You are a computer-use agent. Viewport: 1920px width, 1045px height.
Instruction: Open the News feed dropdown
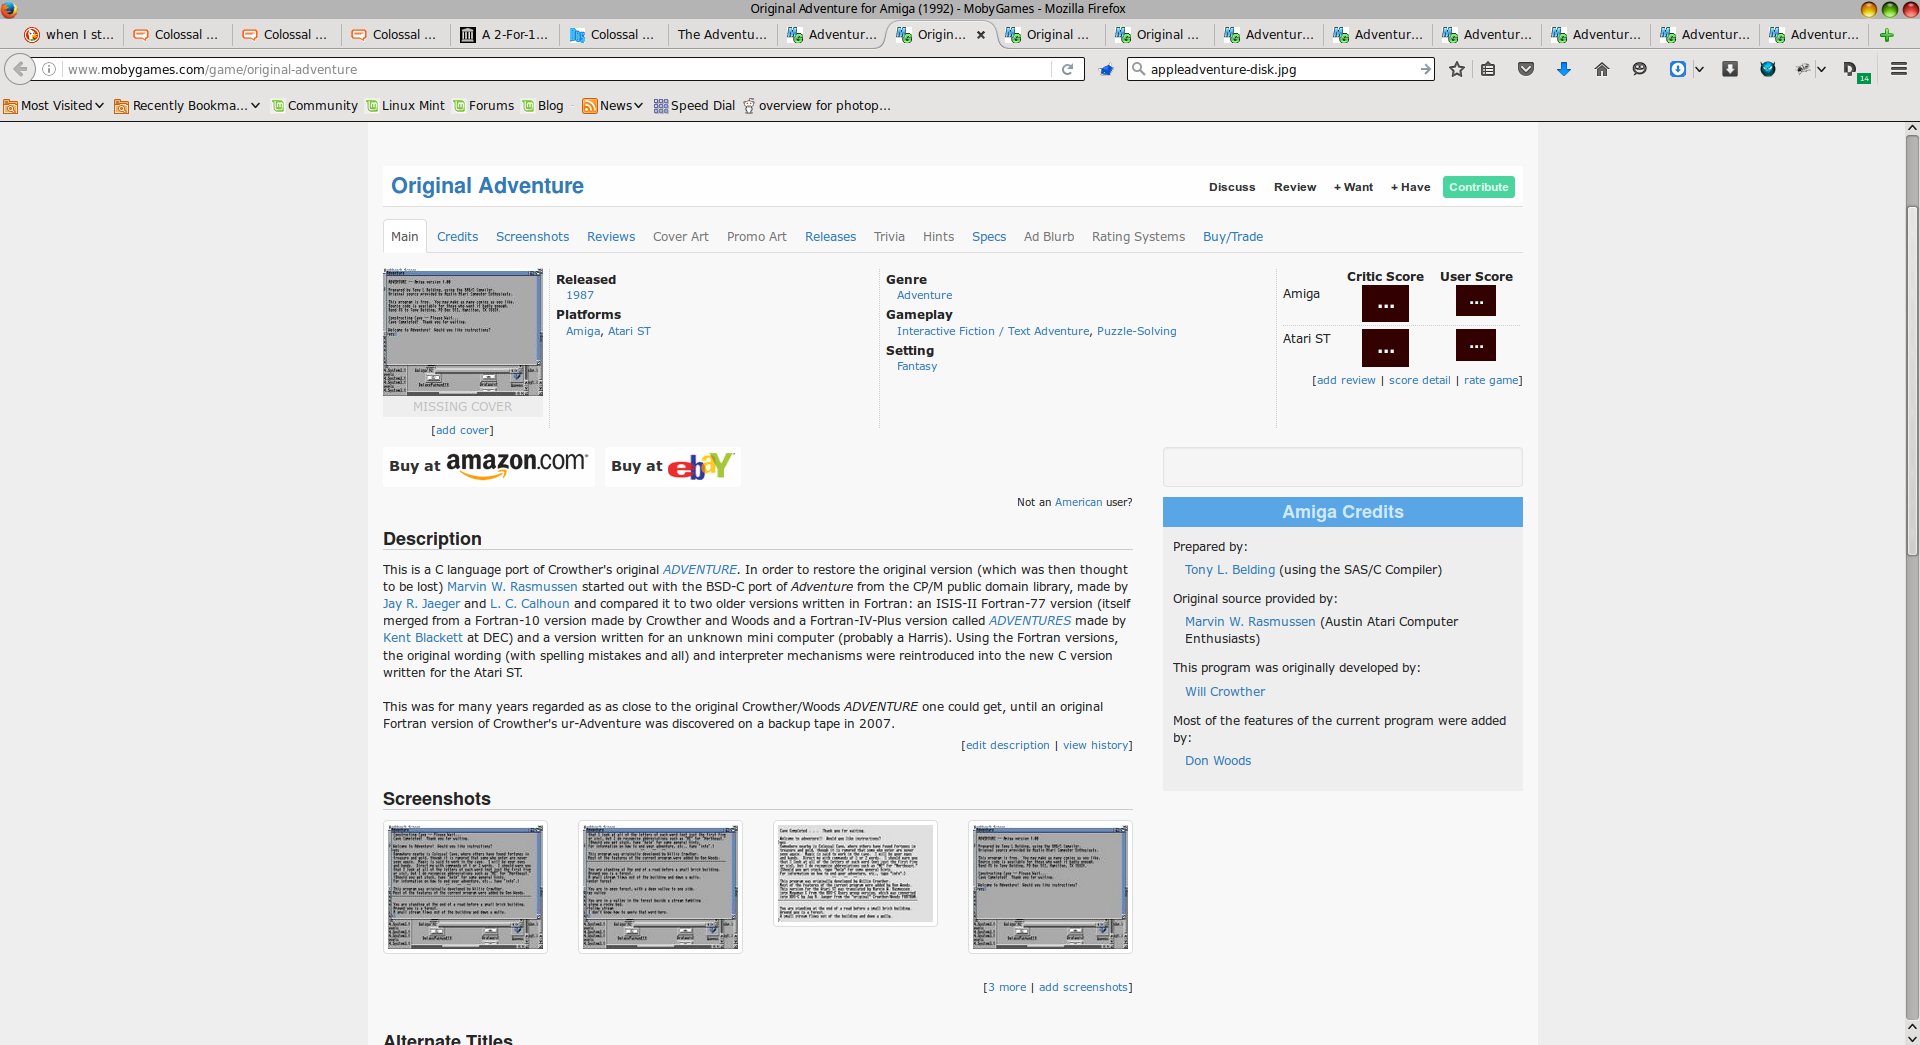[x=612, y=106]
